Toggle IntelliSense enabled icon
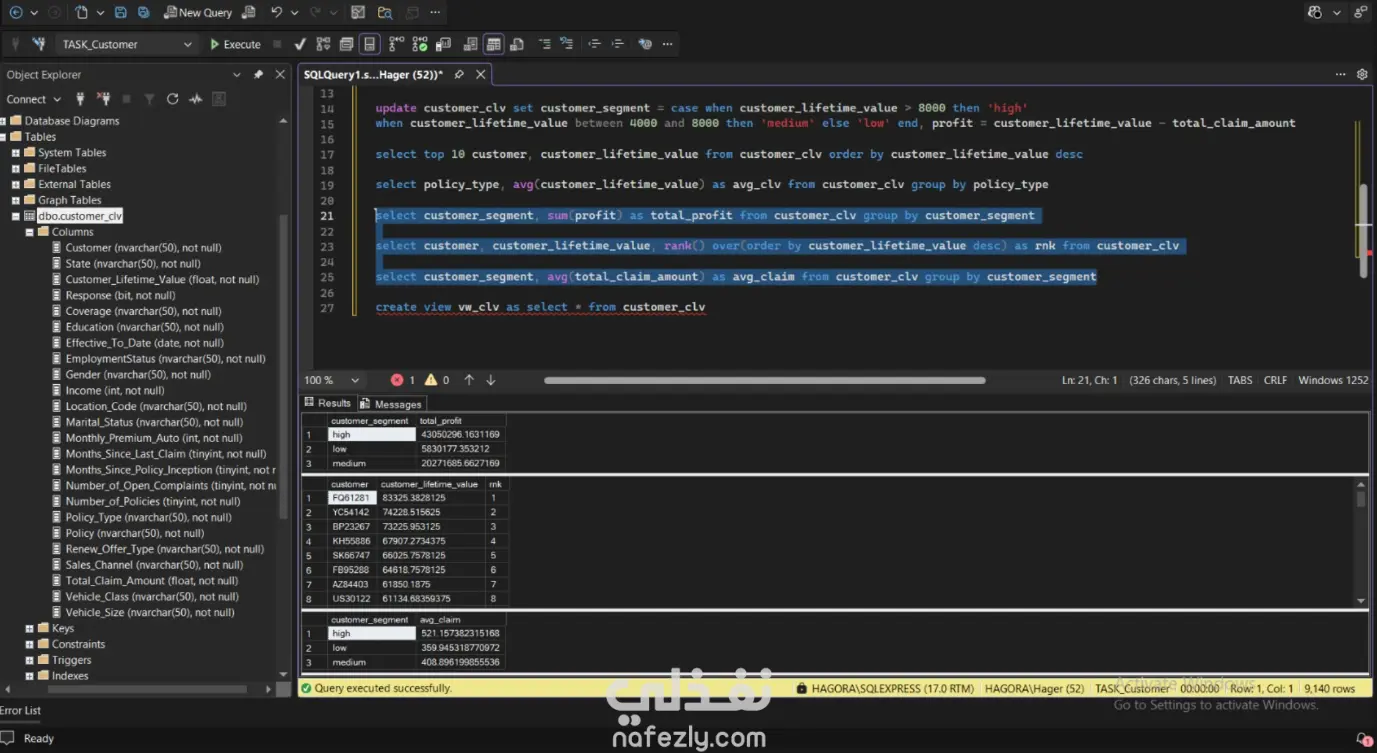The height and width of the screenshot is (753, 1377). tap(370, 44)
